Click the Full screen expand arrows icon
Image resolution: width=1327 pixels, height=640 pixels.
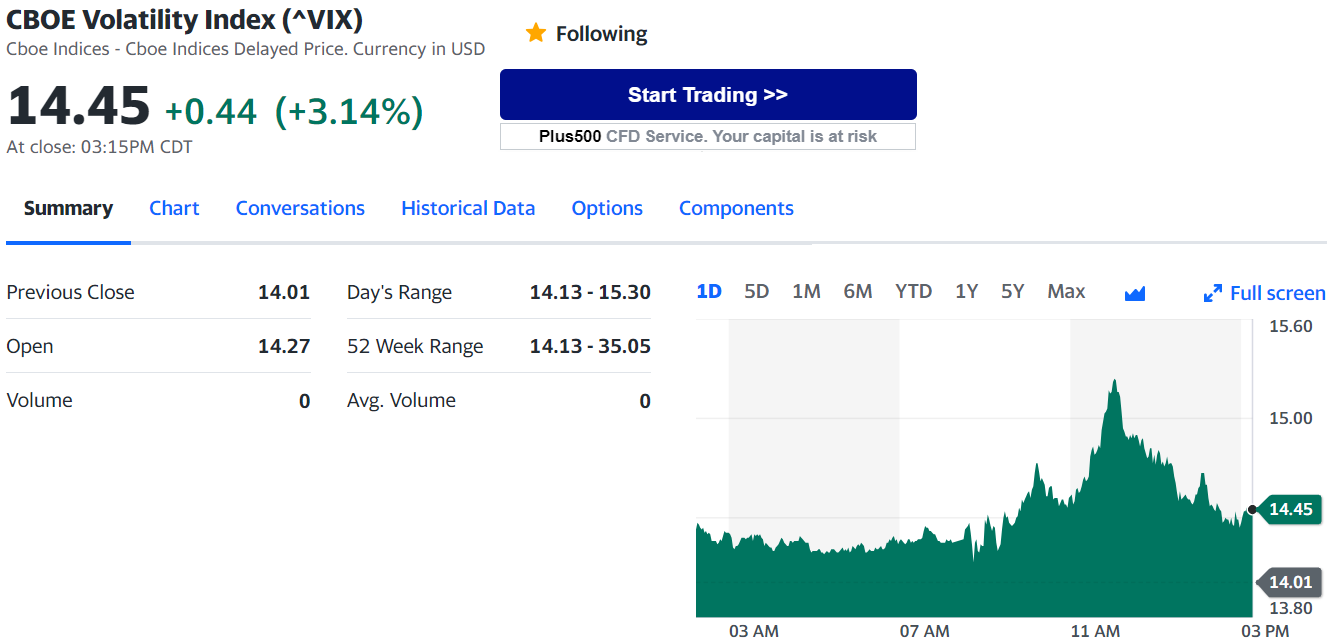pyautogui.click(x=1213, y=293)
